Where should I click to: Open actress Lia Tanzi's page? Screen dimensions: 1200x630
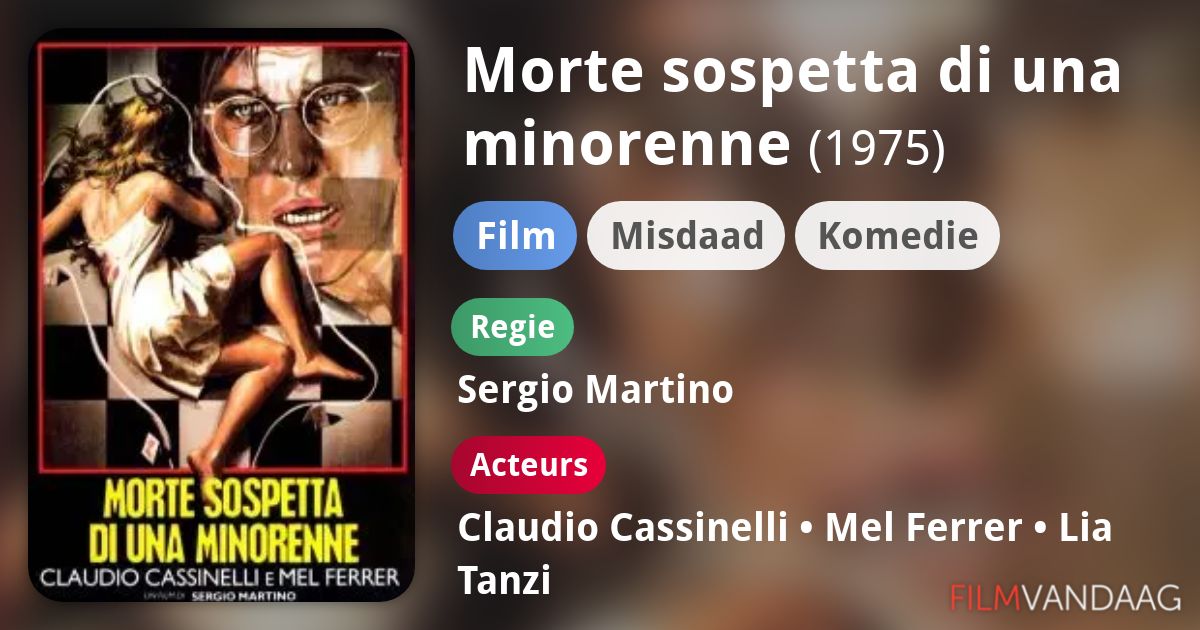(x=785, y=553)
